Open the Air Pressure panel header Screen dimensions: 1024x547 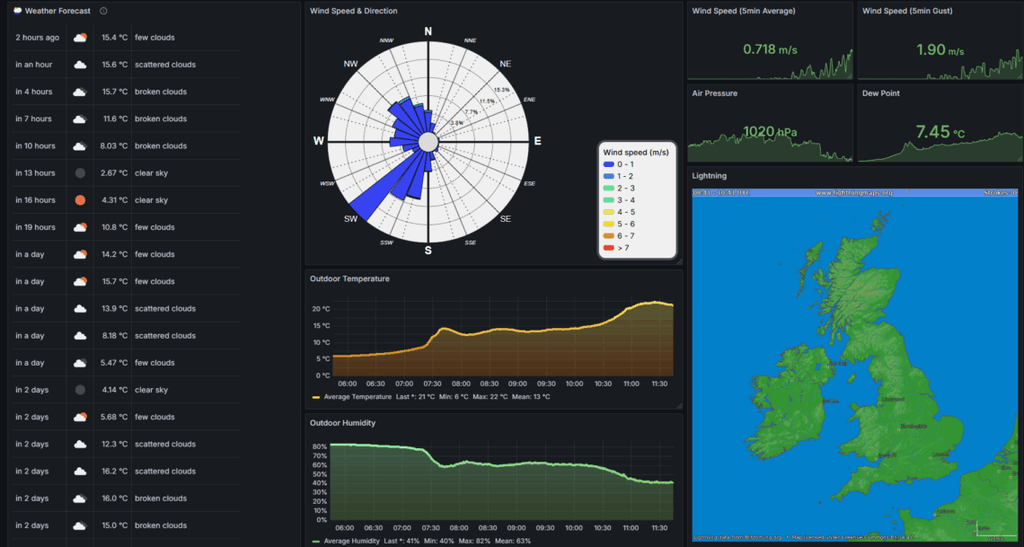tap(715, 93)
